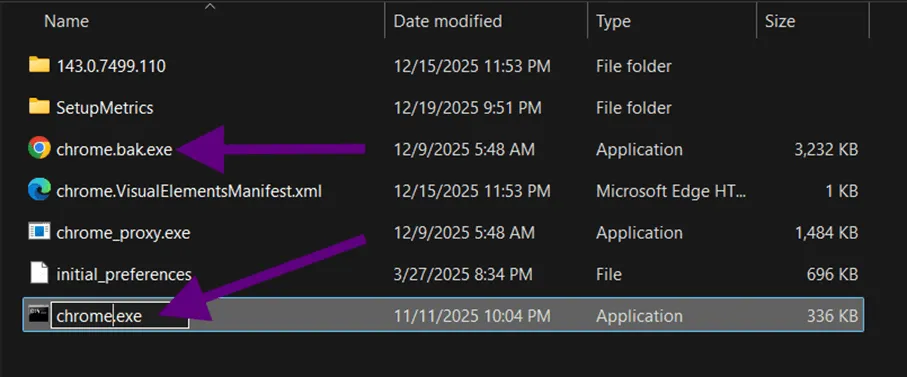Select chrome.VisualElementsManifest.xml file name
The image size is (907, 377).
(189, 191)
